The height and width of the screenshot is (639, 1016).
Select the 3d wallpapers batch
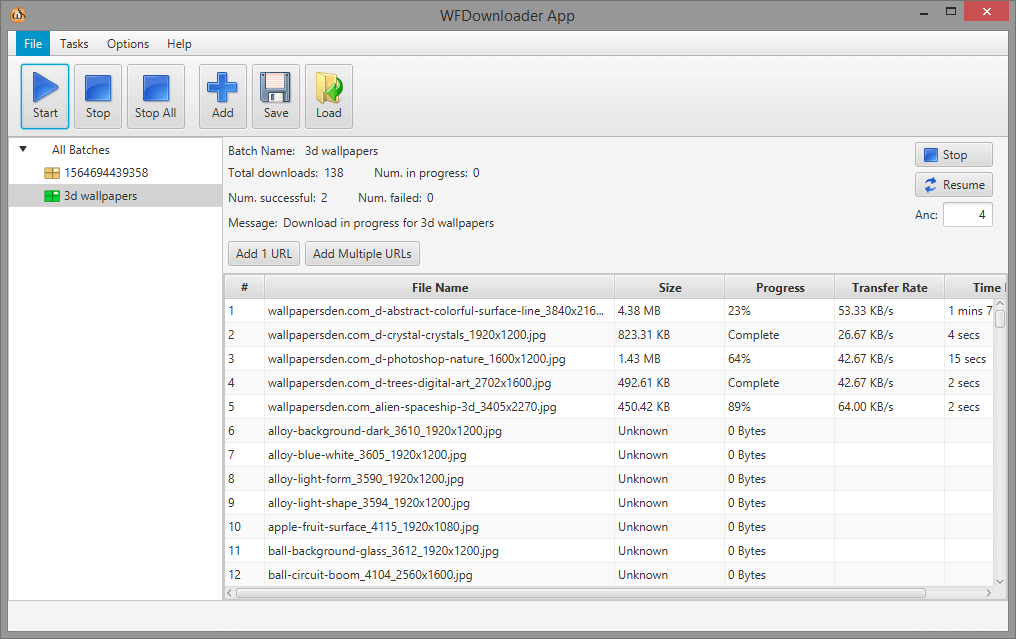click(100, 196)
